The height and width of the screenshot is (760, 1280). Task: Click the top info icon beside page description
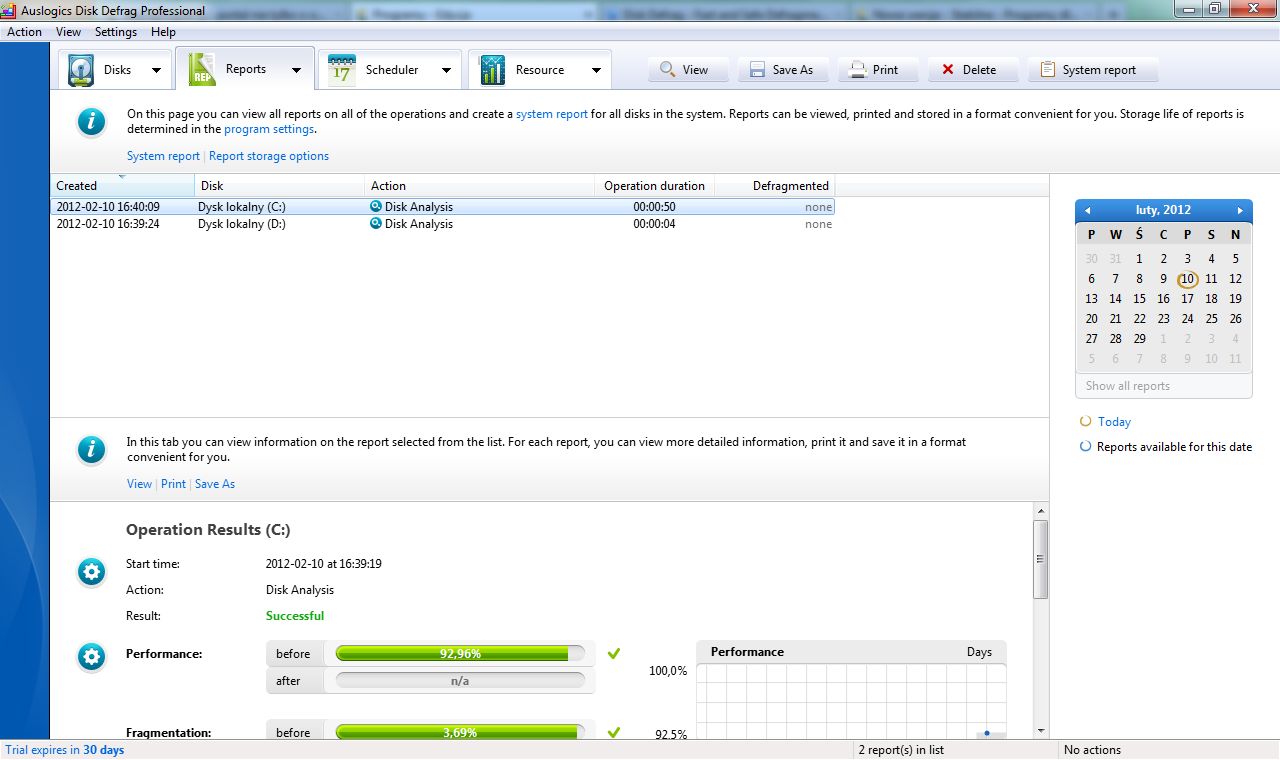[91, 122]
